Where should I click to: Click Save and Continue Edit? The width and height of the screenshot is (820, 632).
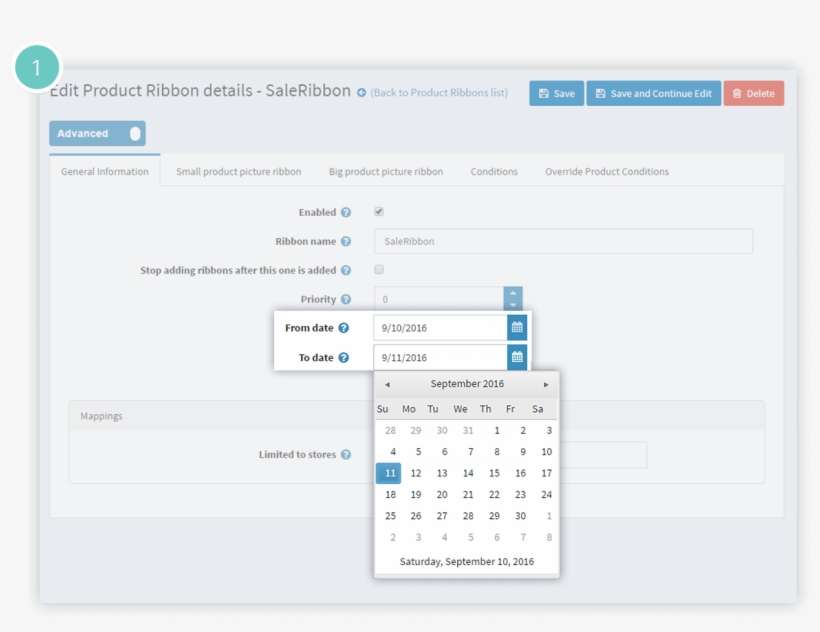coord(653,92)
